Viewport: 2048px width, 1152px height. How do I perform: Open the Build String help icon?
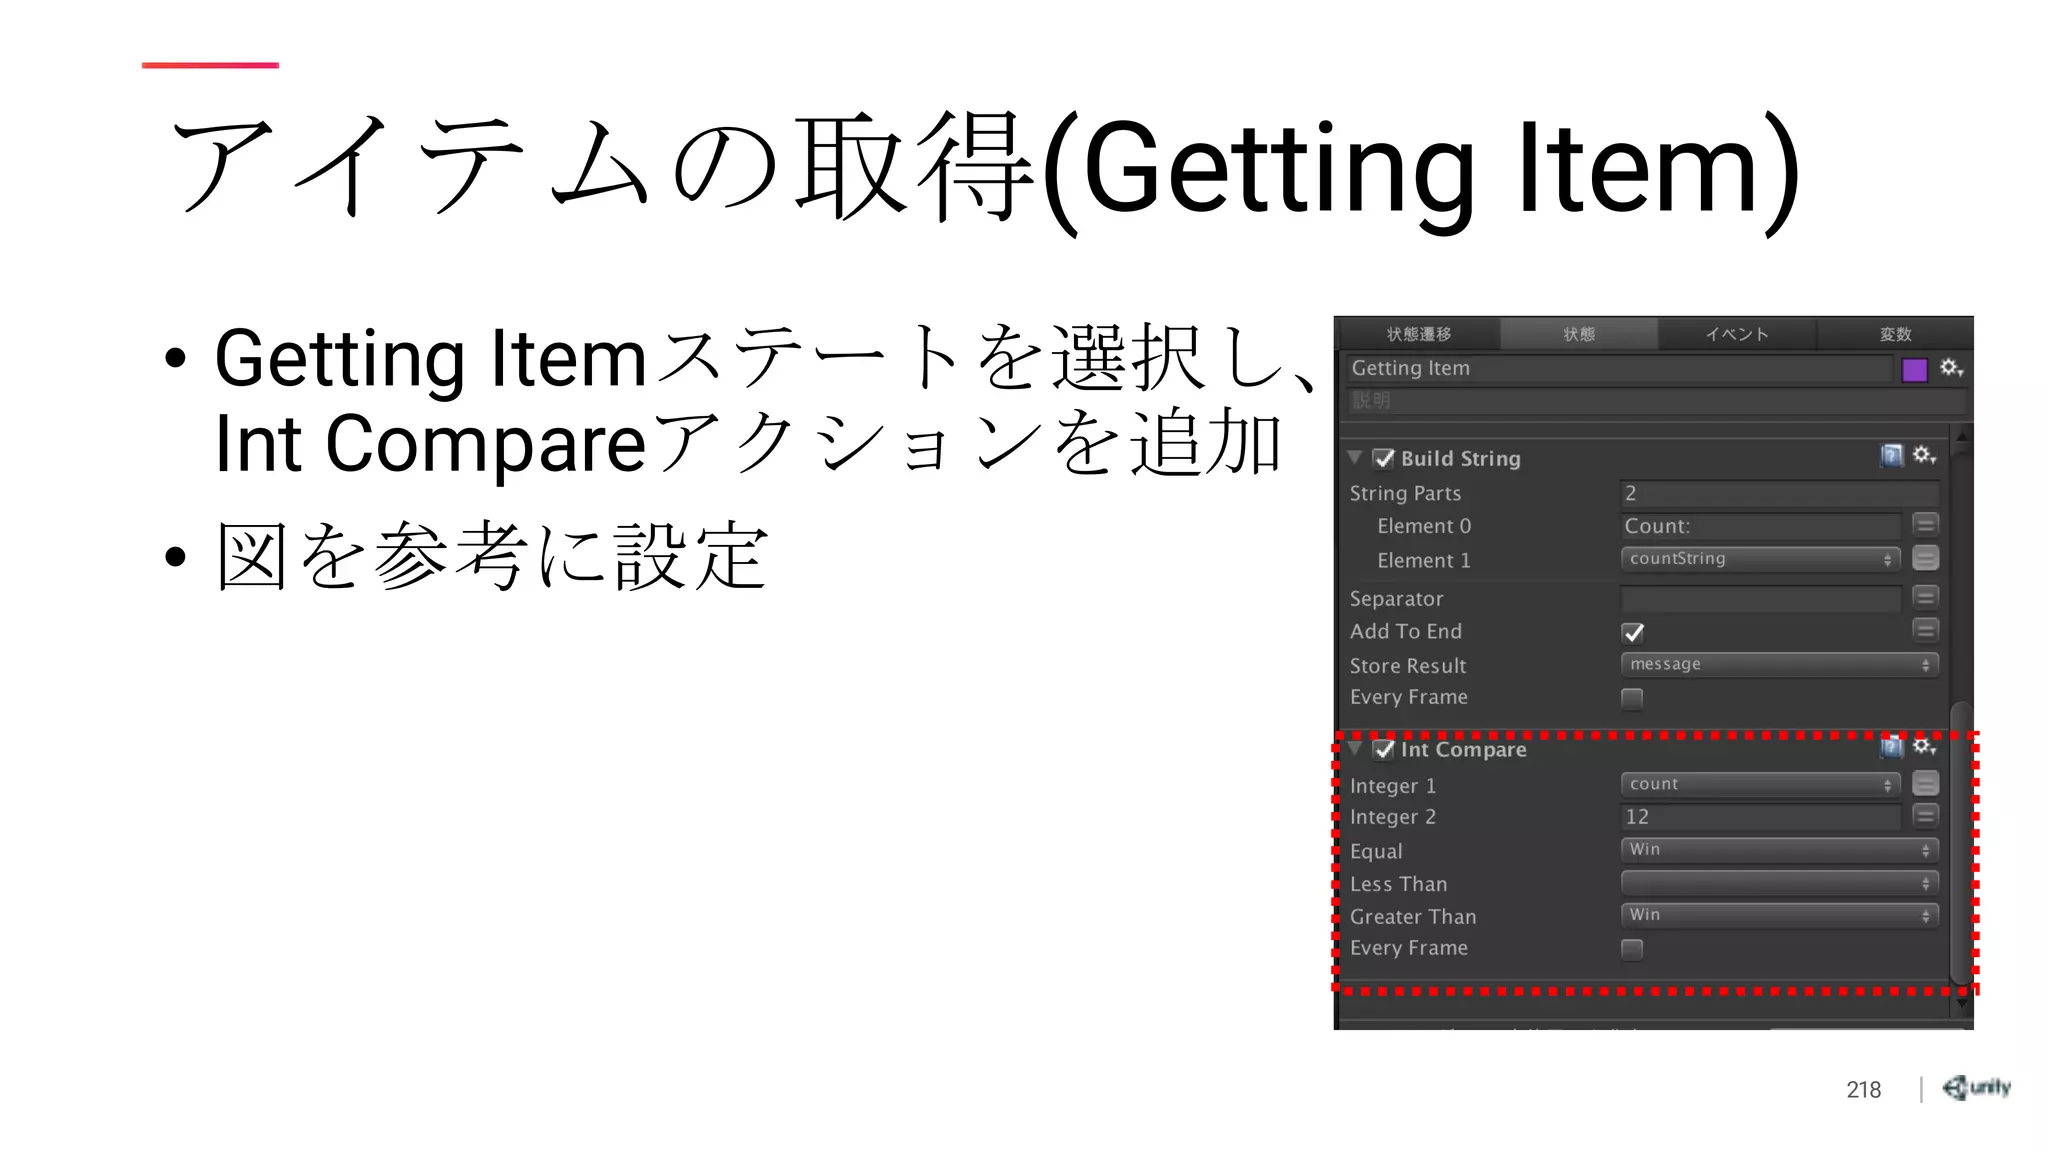(1891, 457)
